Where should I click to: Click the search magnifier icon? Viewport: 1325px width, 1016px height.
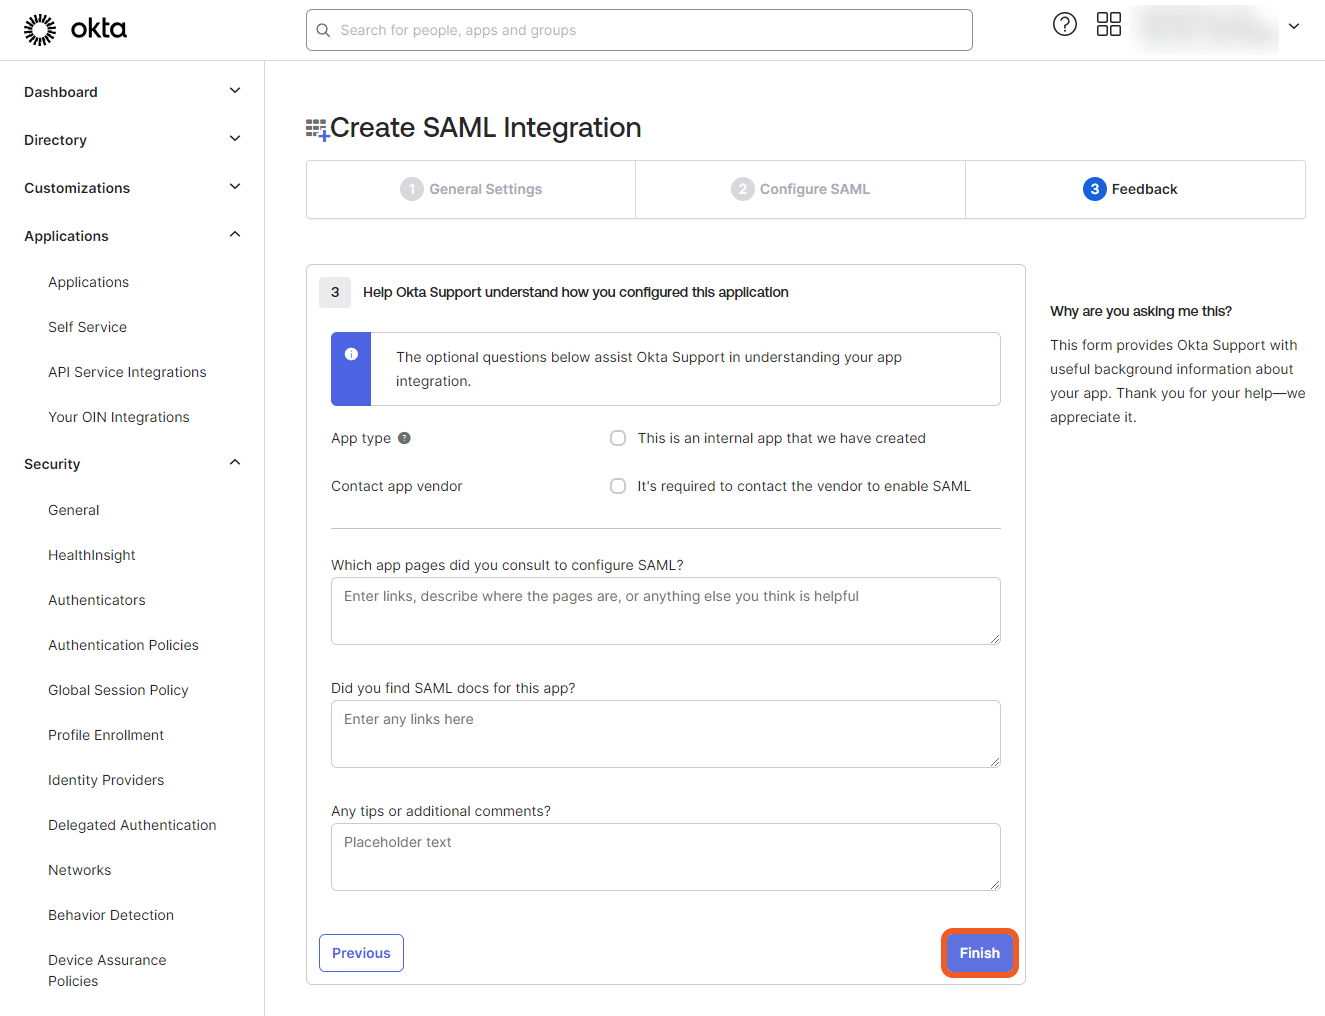323,31
